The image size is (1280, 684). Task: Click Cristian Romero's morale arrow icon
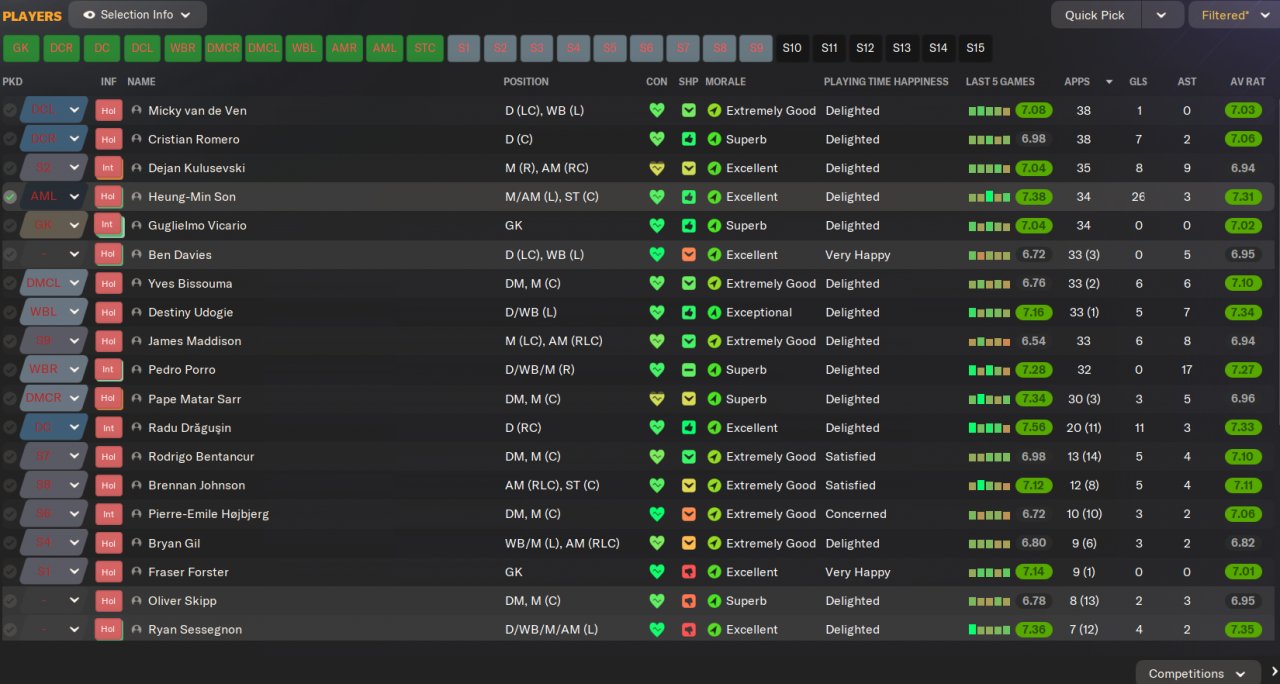714,139
